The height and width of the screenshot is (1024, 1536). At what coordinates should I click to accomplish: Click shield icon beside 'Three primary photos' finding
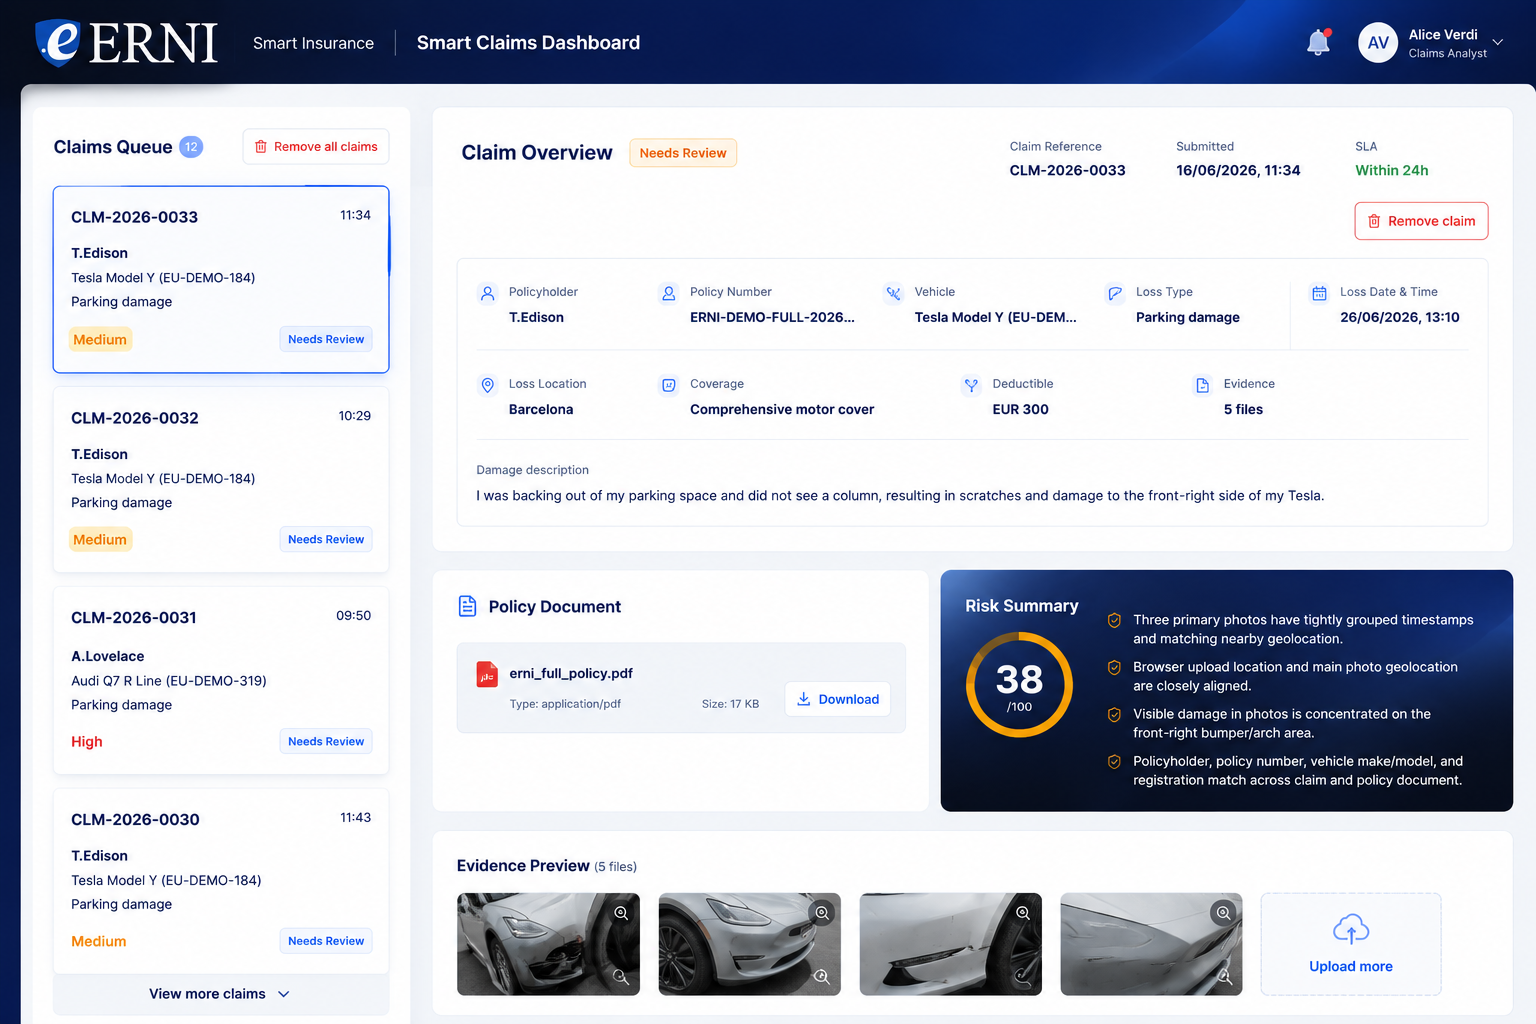tap(1114, 620)
